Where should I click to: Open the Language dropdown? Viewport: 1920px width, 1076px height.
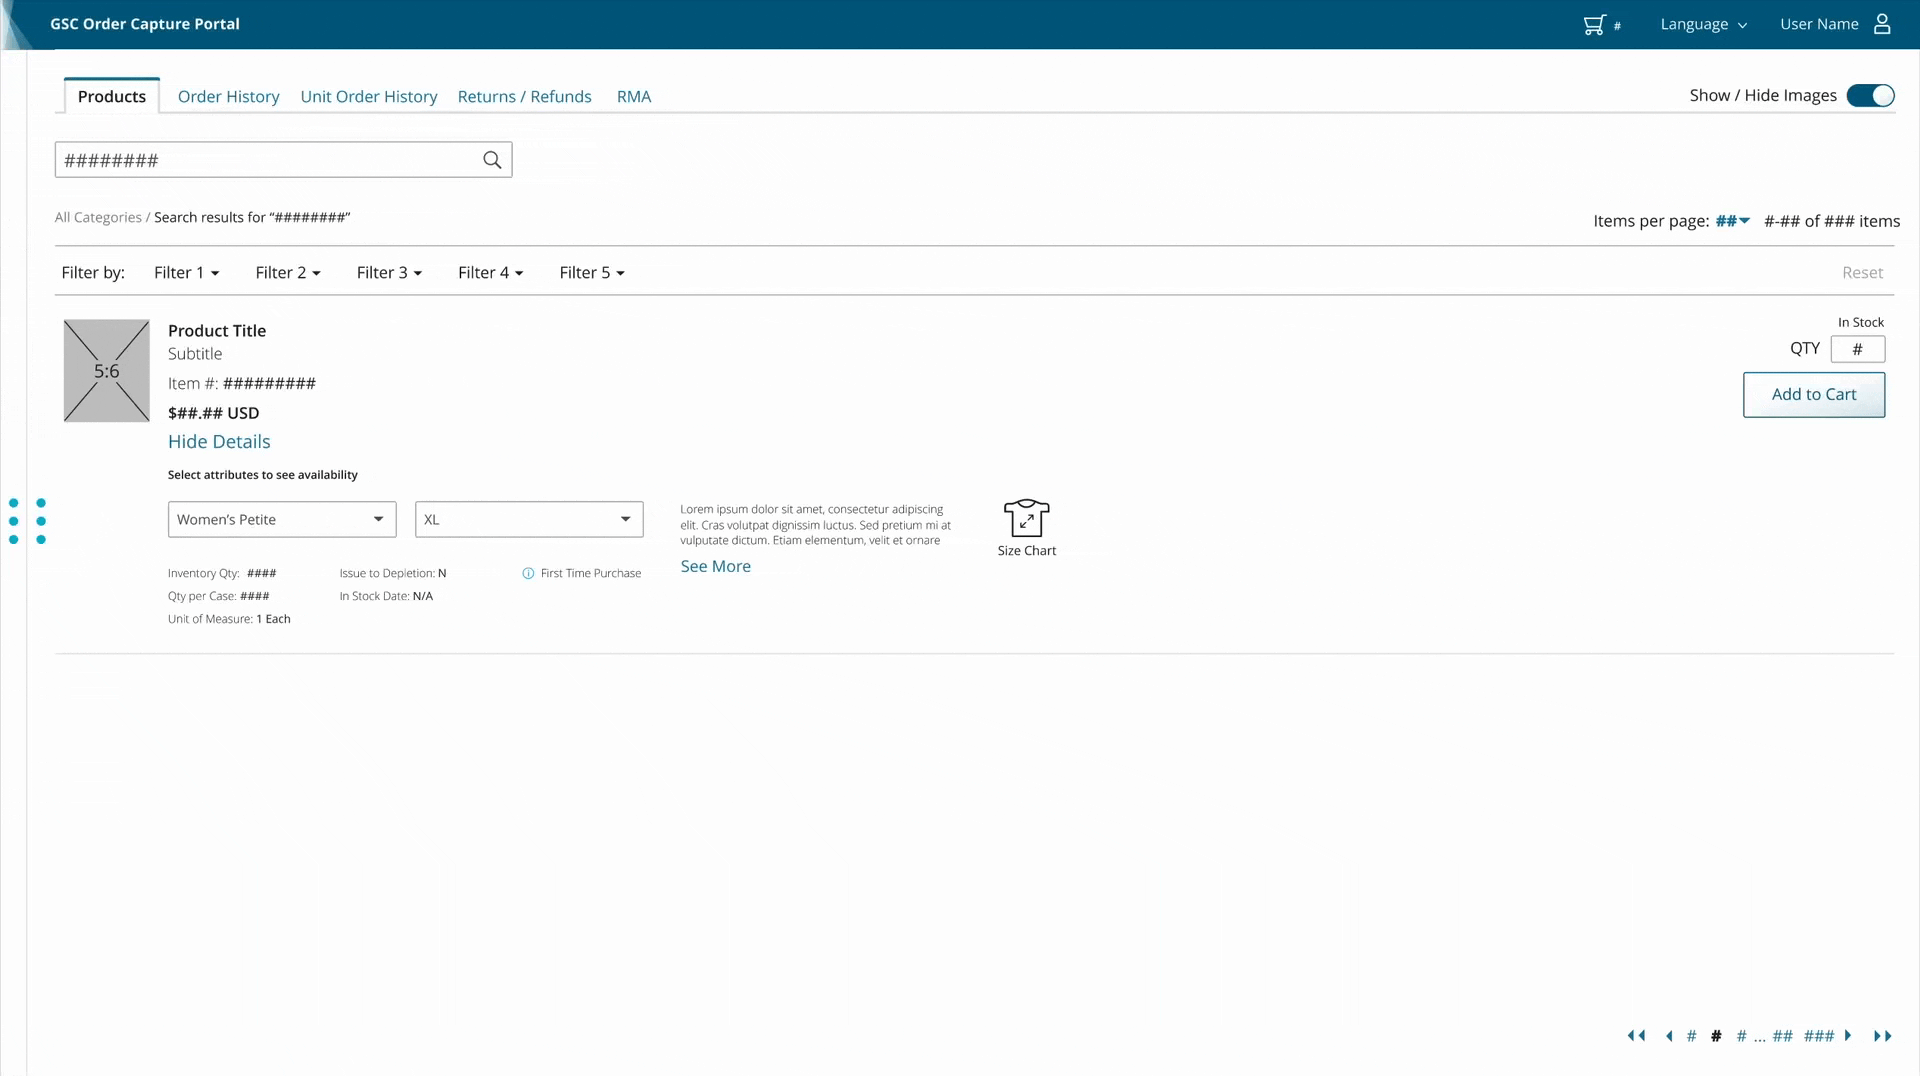(x=1703, y=24)
